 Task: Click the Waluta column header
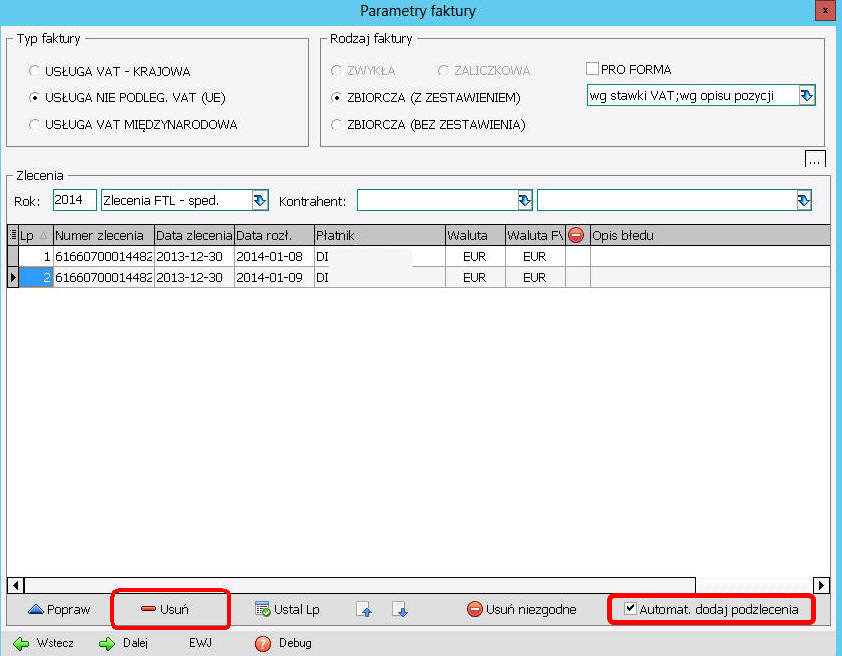[475, 235]
